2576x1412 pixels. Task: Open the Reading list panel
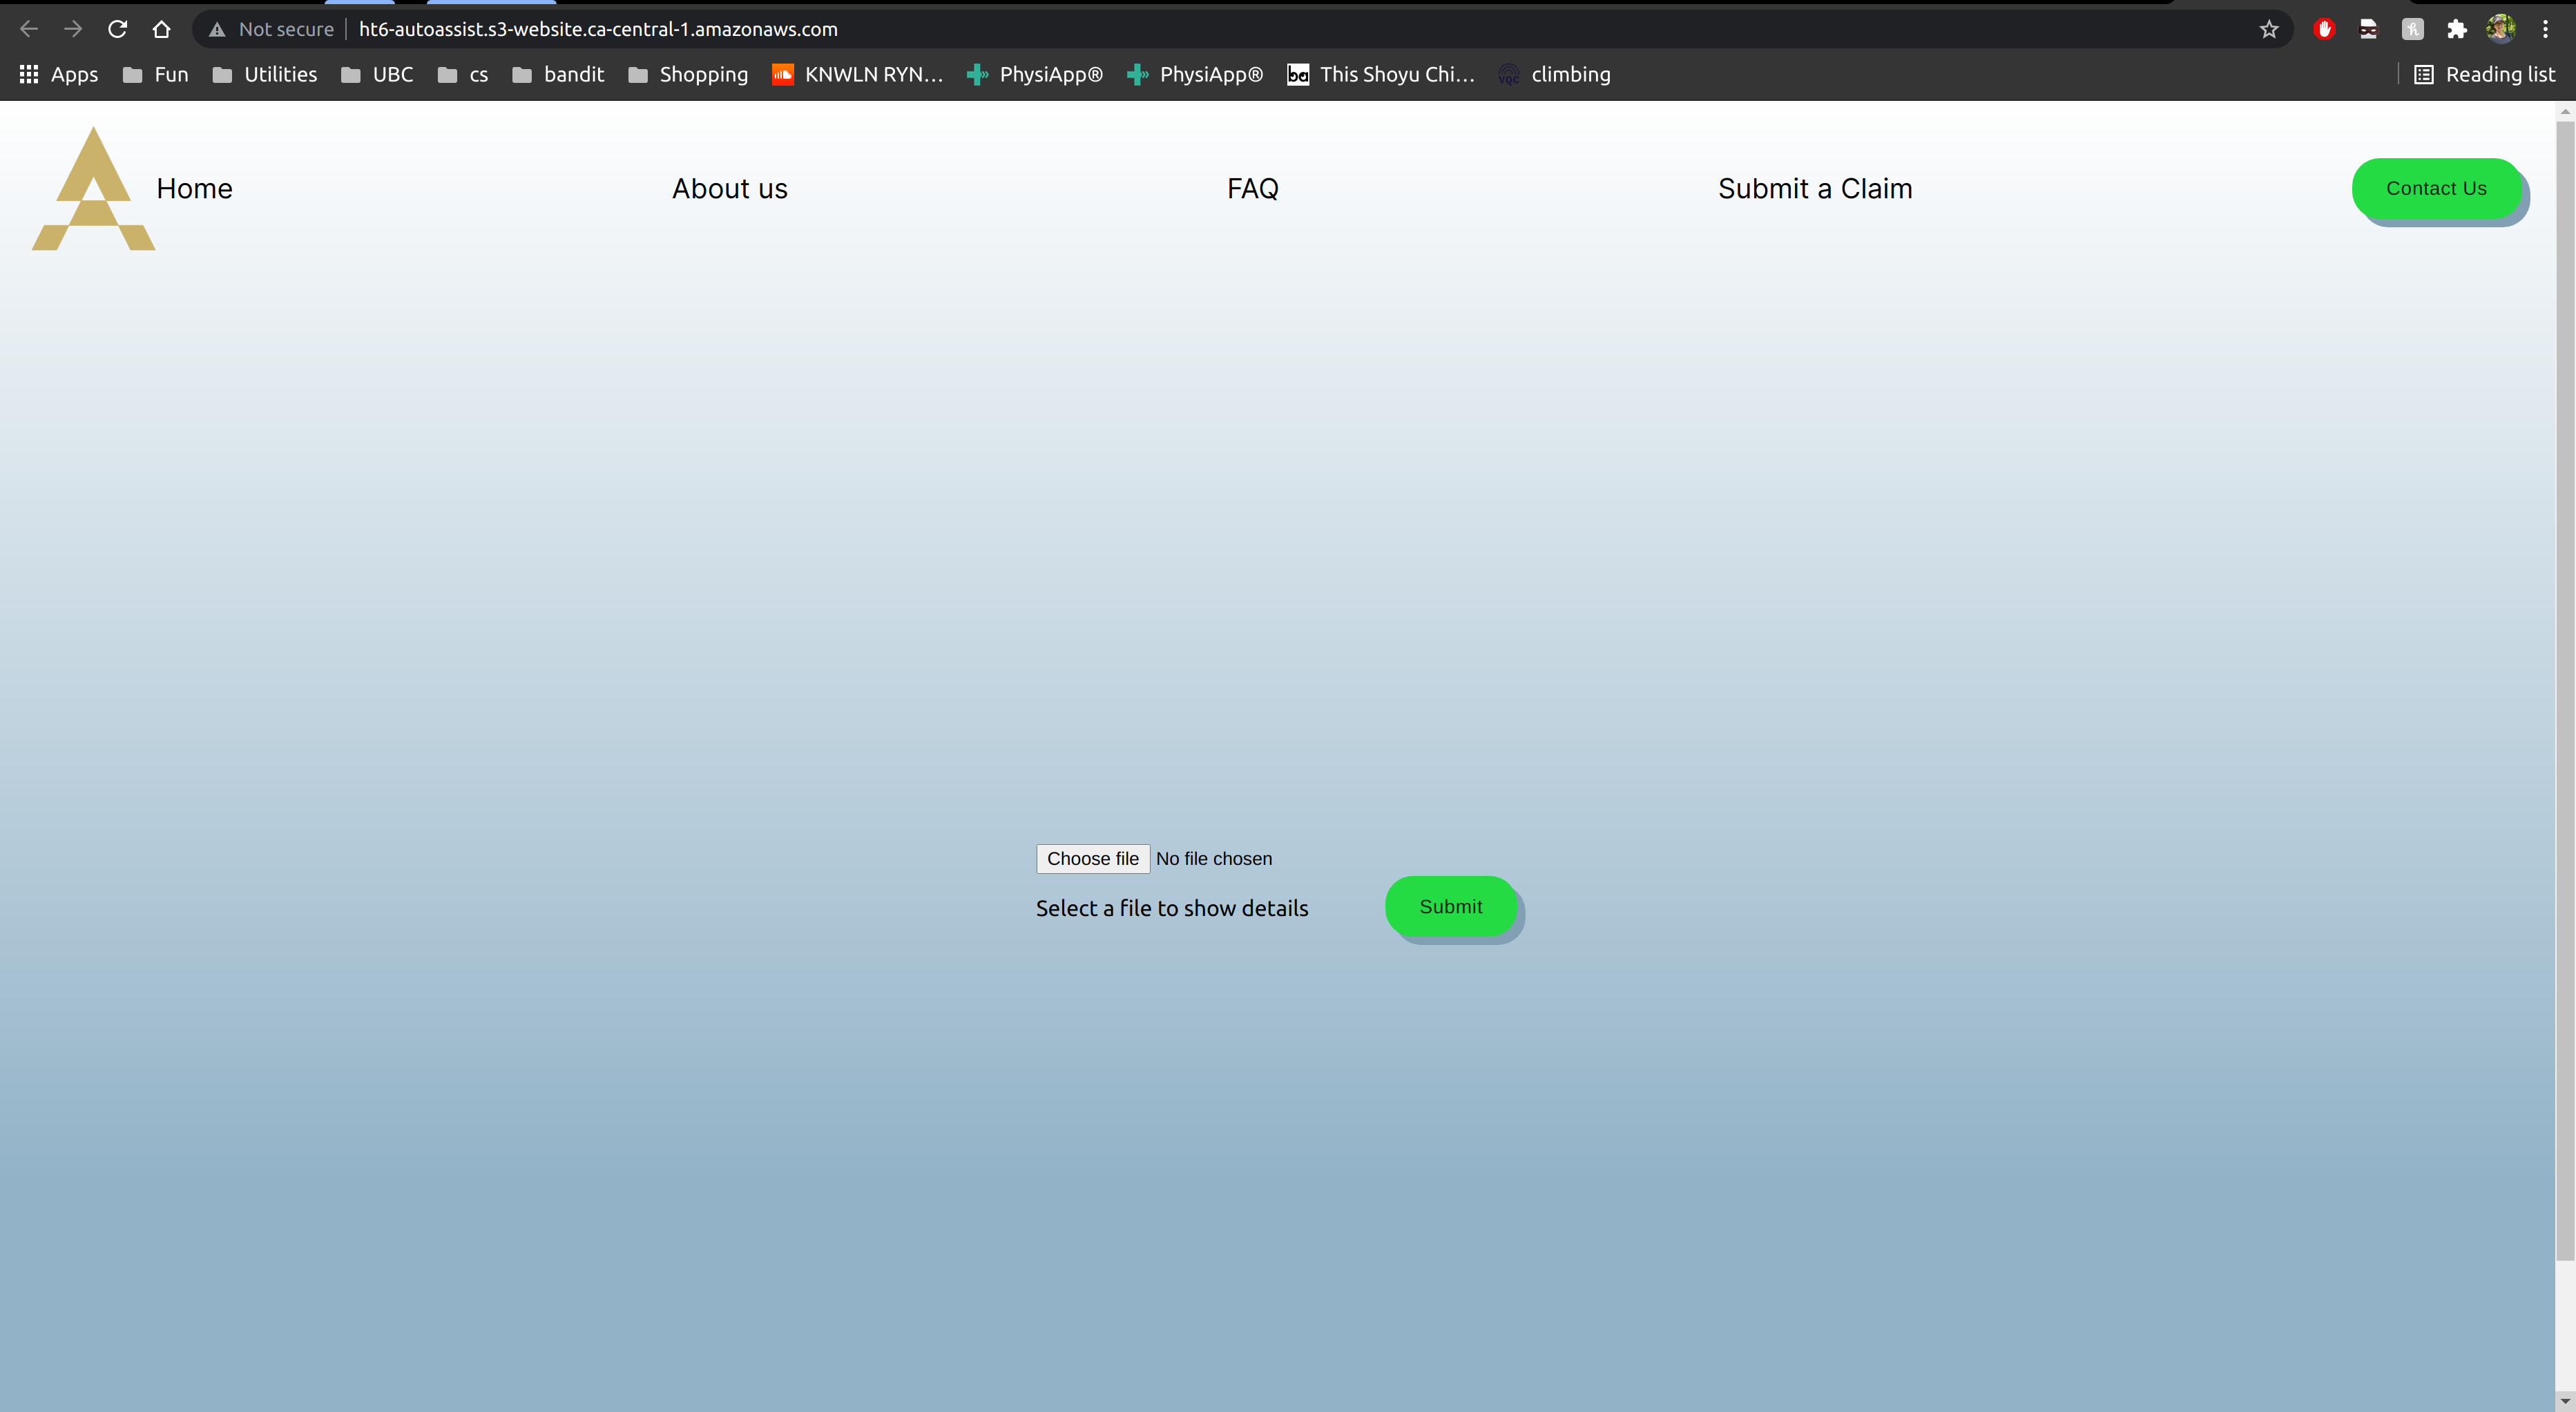tap(2484, 74)
